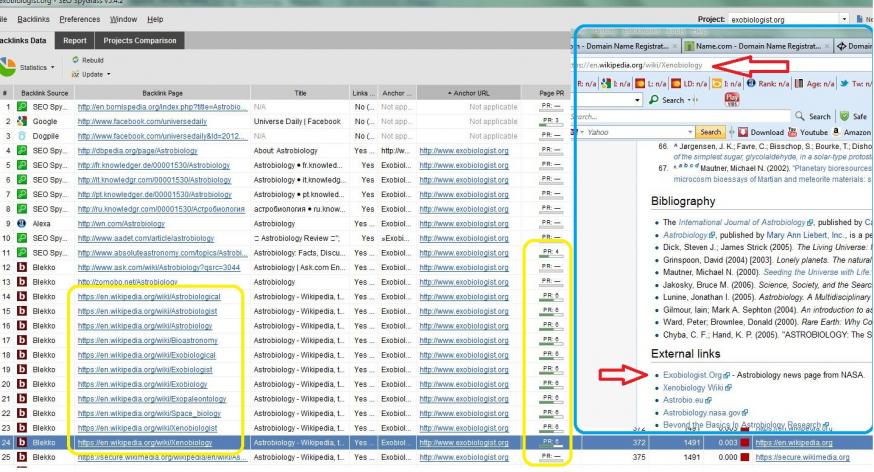
Task: Click the SEO SpyGlass icon in row 1
Action: pyautogui.click(x=22, y=106)
